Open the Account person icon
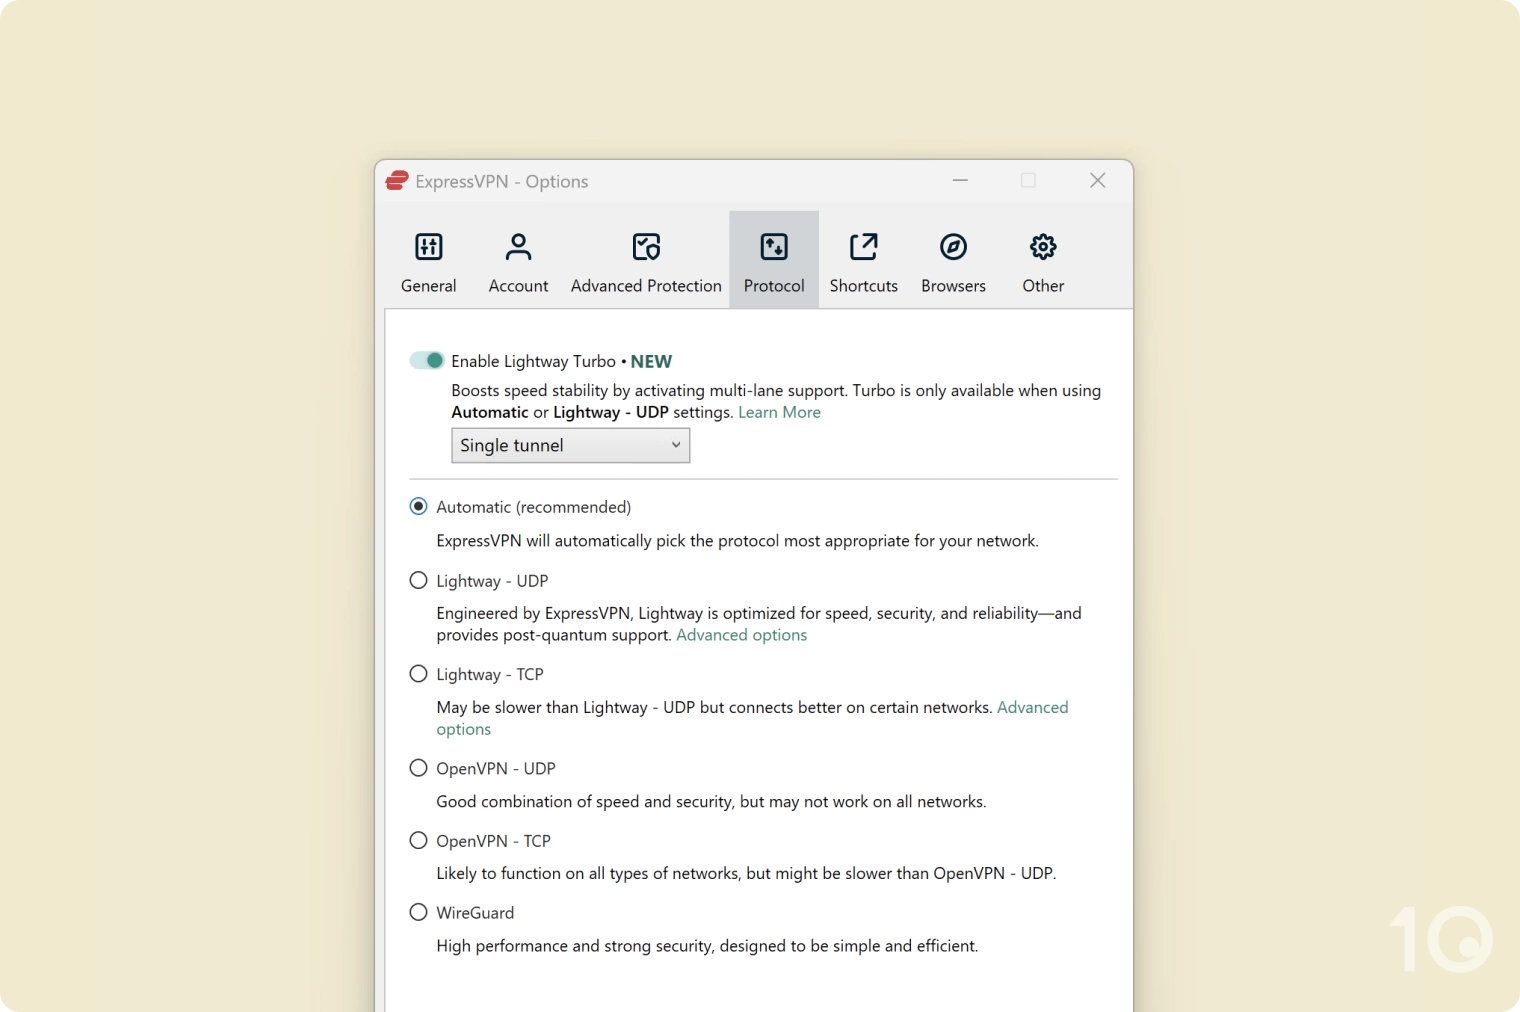This screenshot has height=1012, width=1520. tap(518, 247)
